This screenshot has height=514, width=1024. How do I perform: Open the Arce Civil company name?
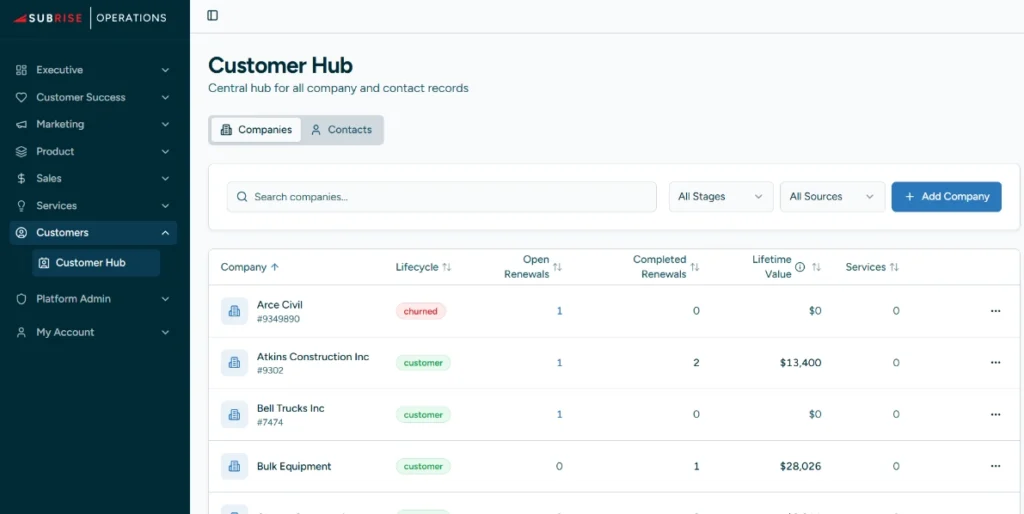click(x=280, y=304)
